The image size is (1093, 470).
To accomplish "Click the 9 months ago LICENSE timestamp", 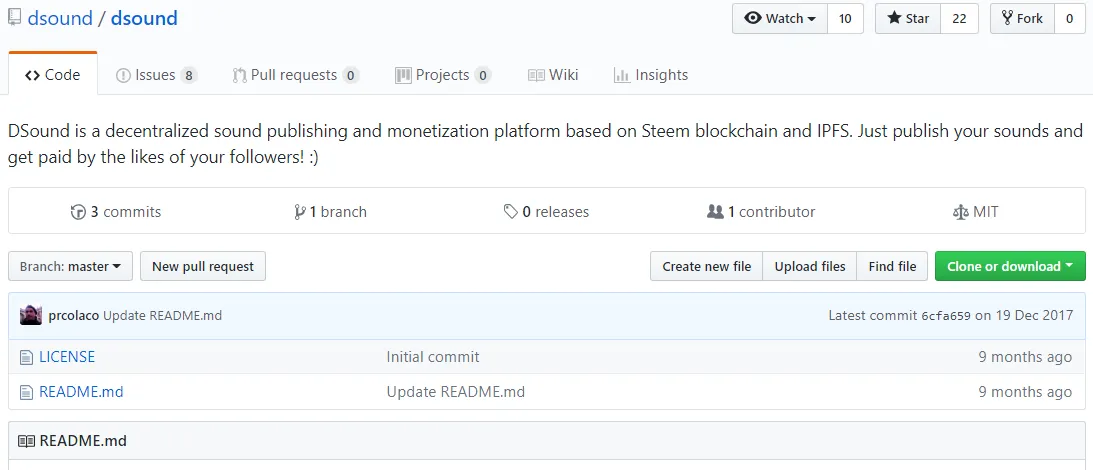I will pyautogui.click(x=1025, y=357).
